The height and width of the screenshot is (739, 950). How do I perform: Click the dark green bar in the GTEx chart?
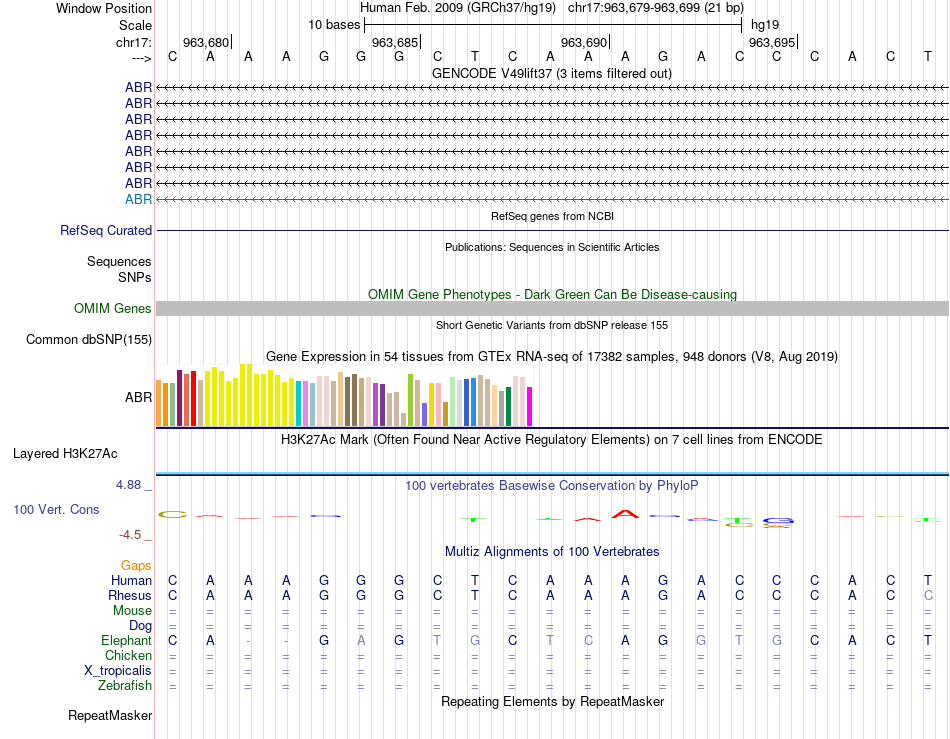point(508,406)
